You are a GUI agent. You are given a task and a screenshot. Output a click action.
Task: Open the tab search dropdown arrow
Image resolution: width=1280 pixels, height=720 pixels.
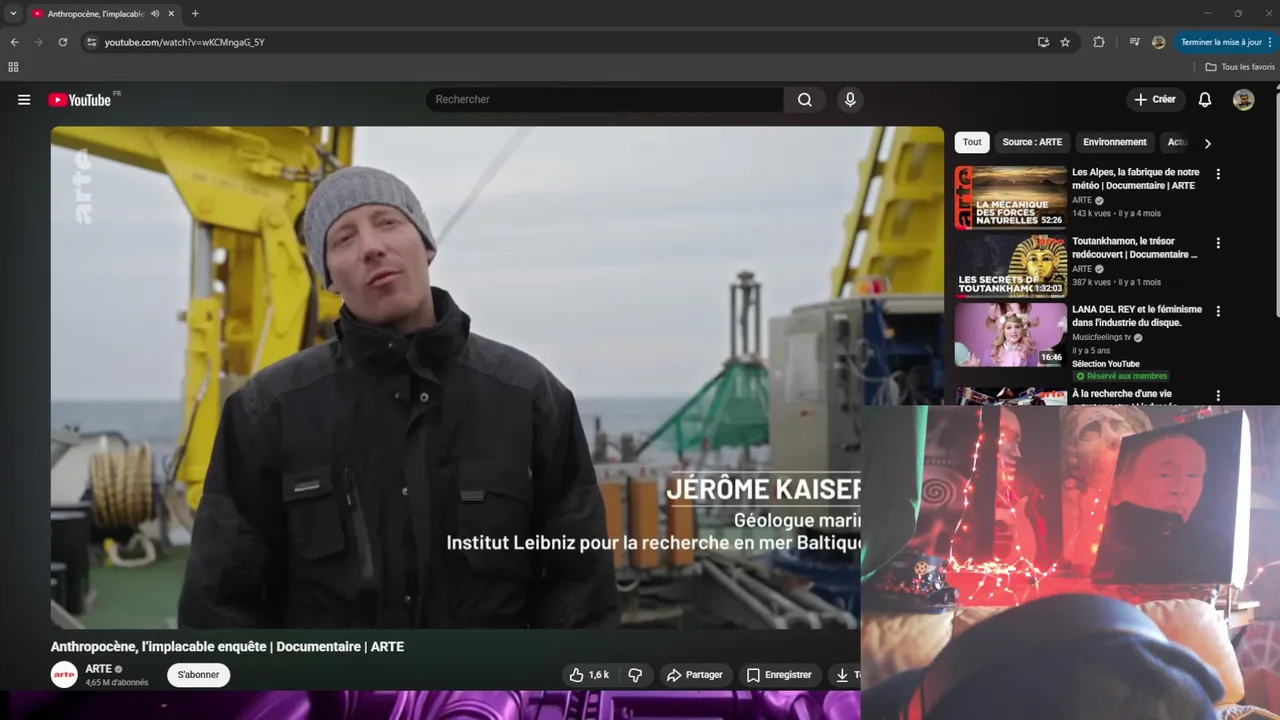pyautogui.click(x=13, y=14)
